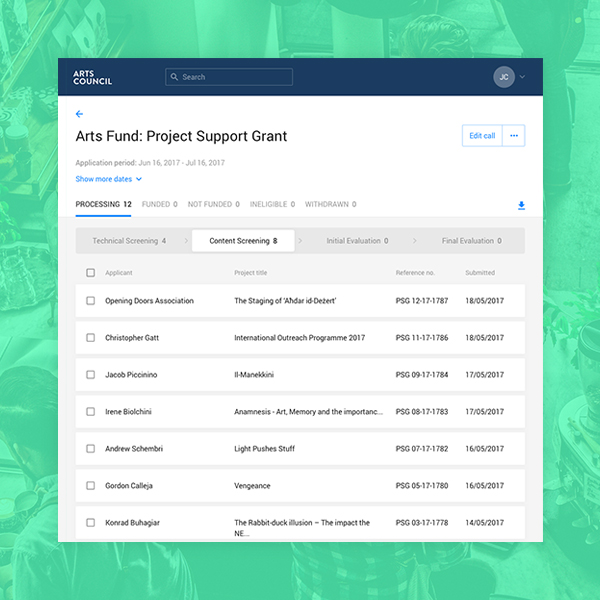Screen dimensions: 600x600
Task: Open the account dropdown arrow beside avatar
Action: click(522, 77)
